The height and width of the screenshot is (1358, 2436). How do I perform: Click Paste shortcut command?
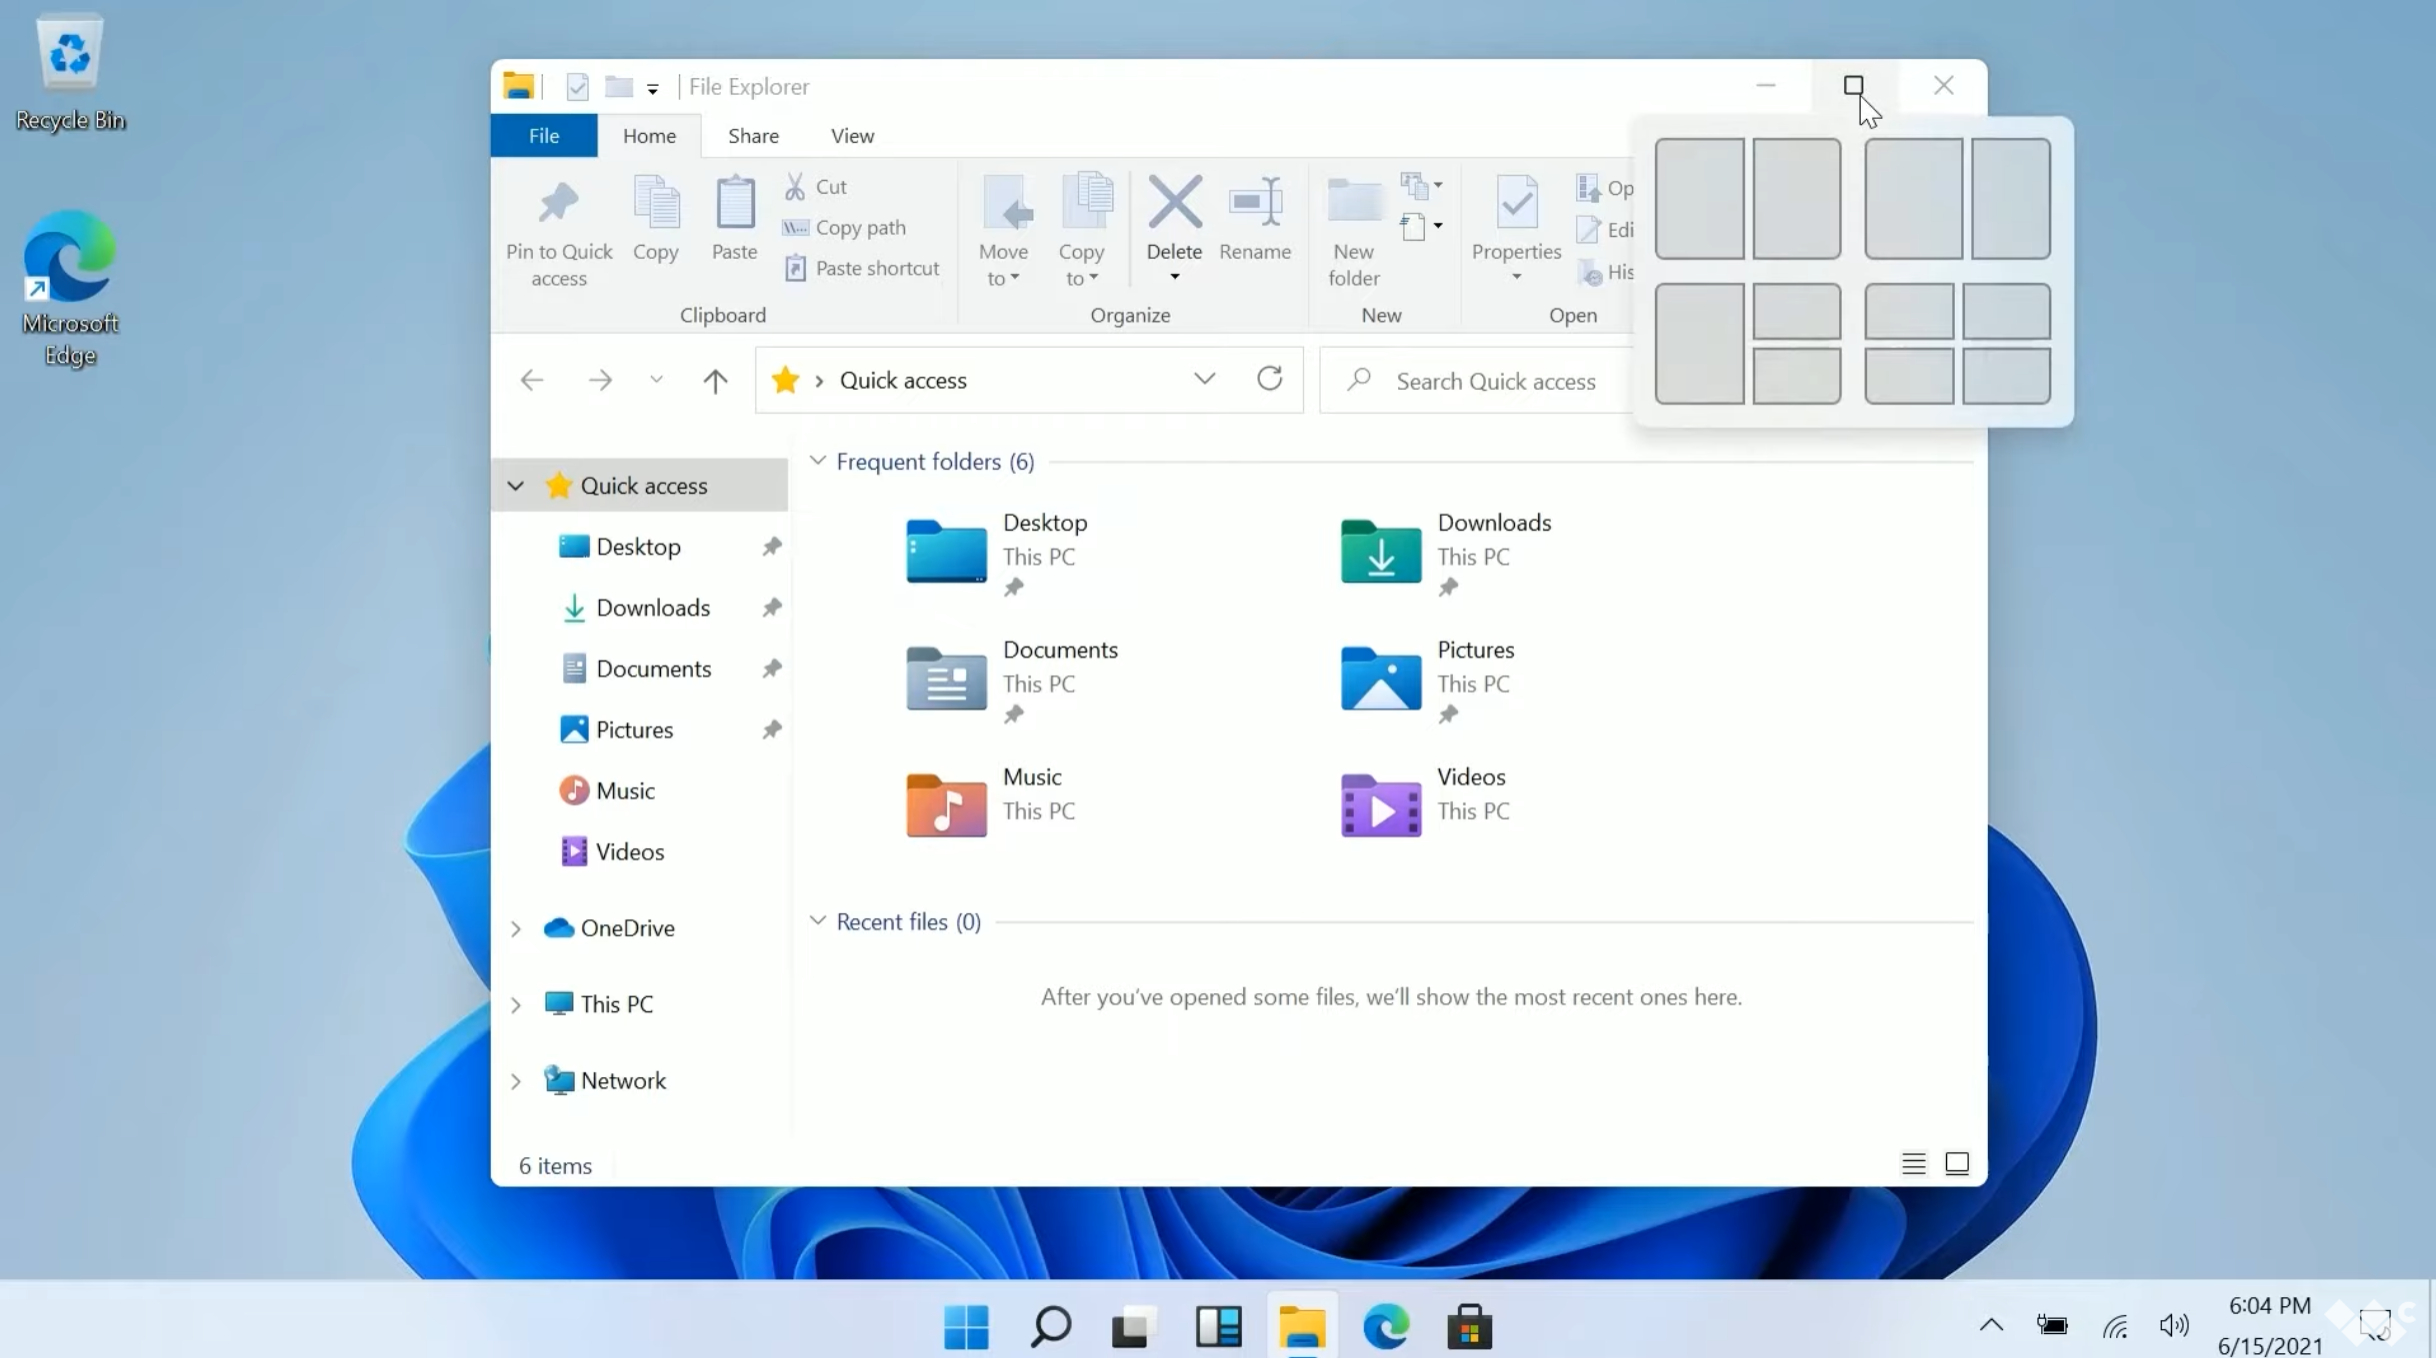[x=862, y=268]
